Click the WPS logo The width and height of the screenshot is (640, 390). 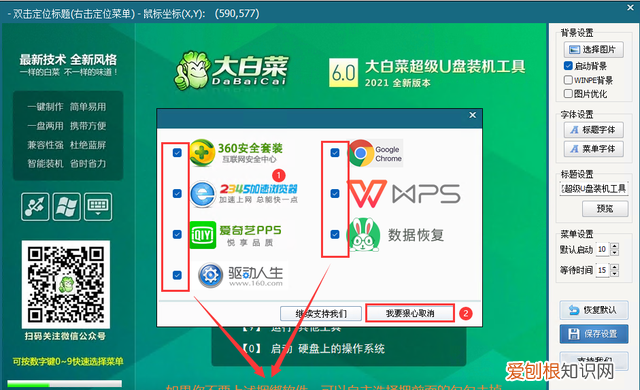click(404, 193)
